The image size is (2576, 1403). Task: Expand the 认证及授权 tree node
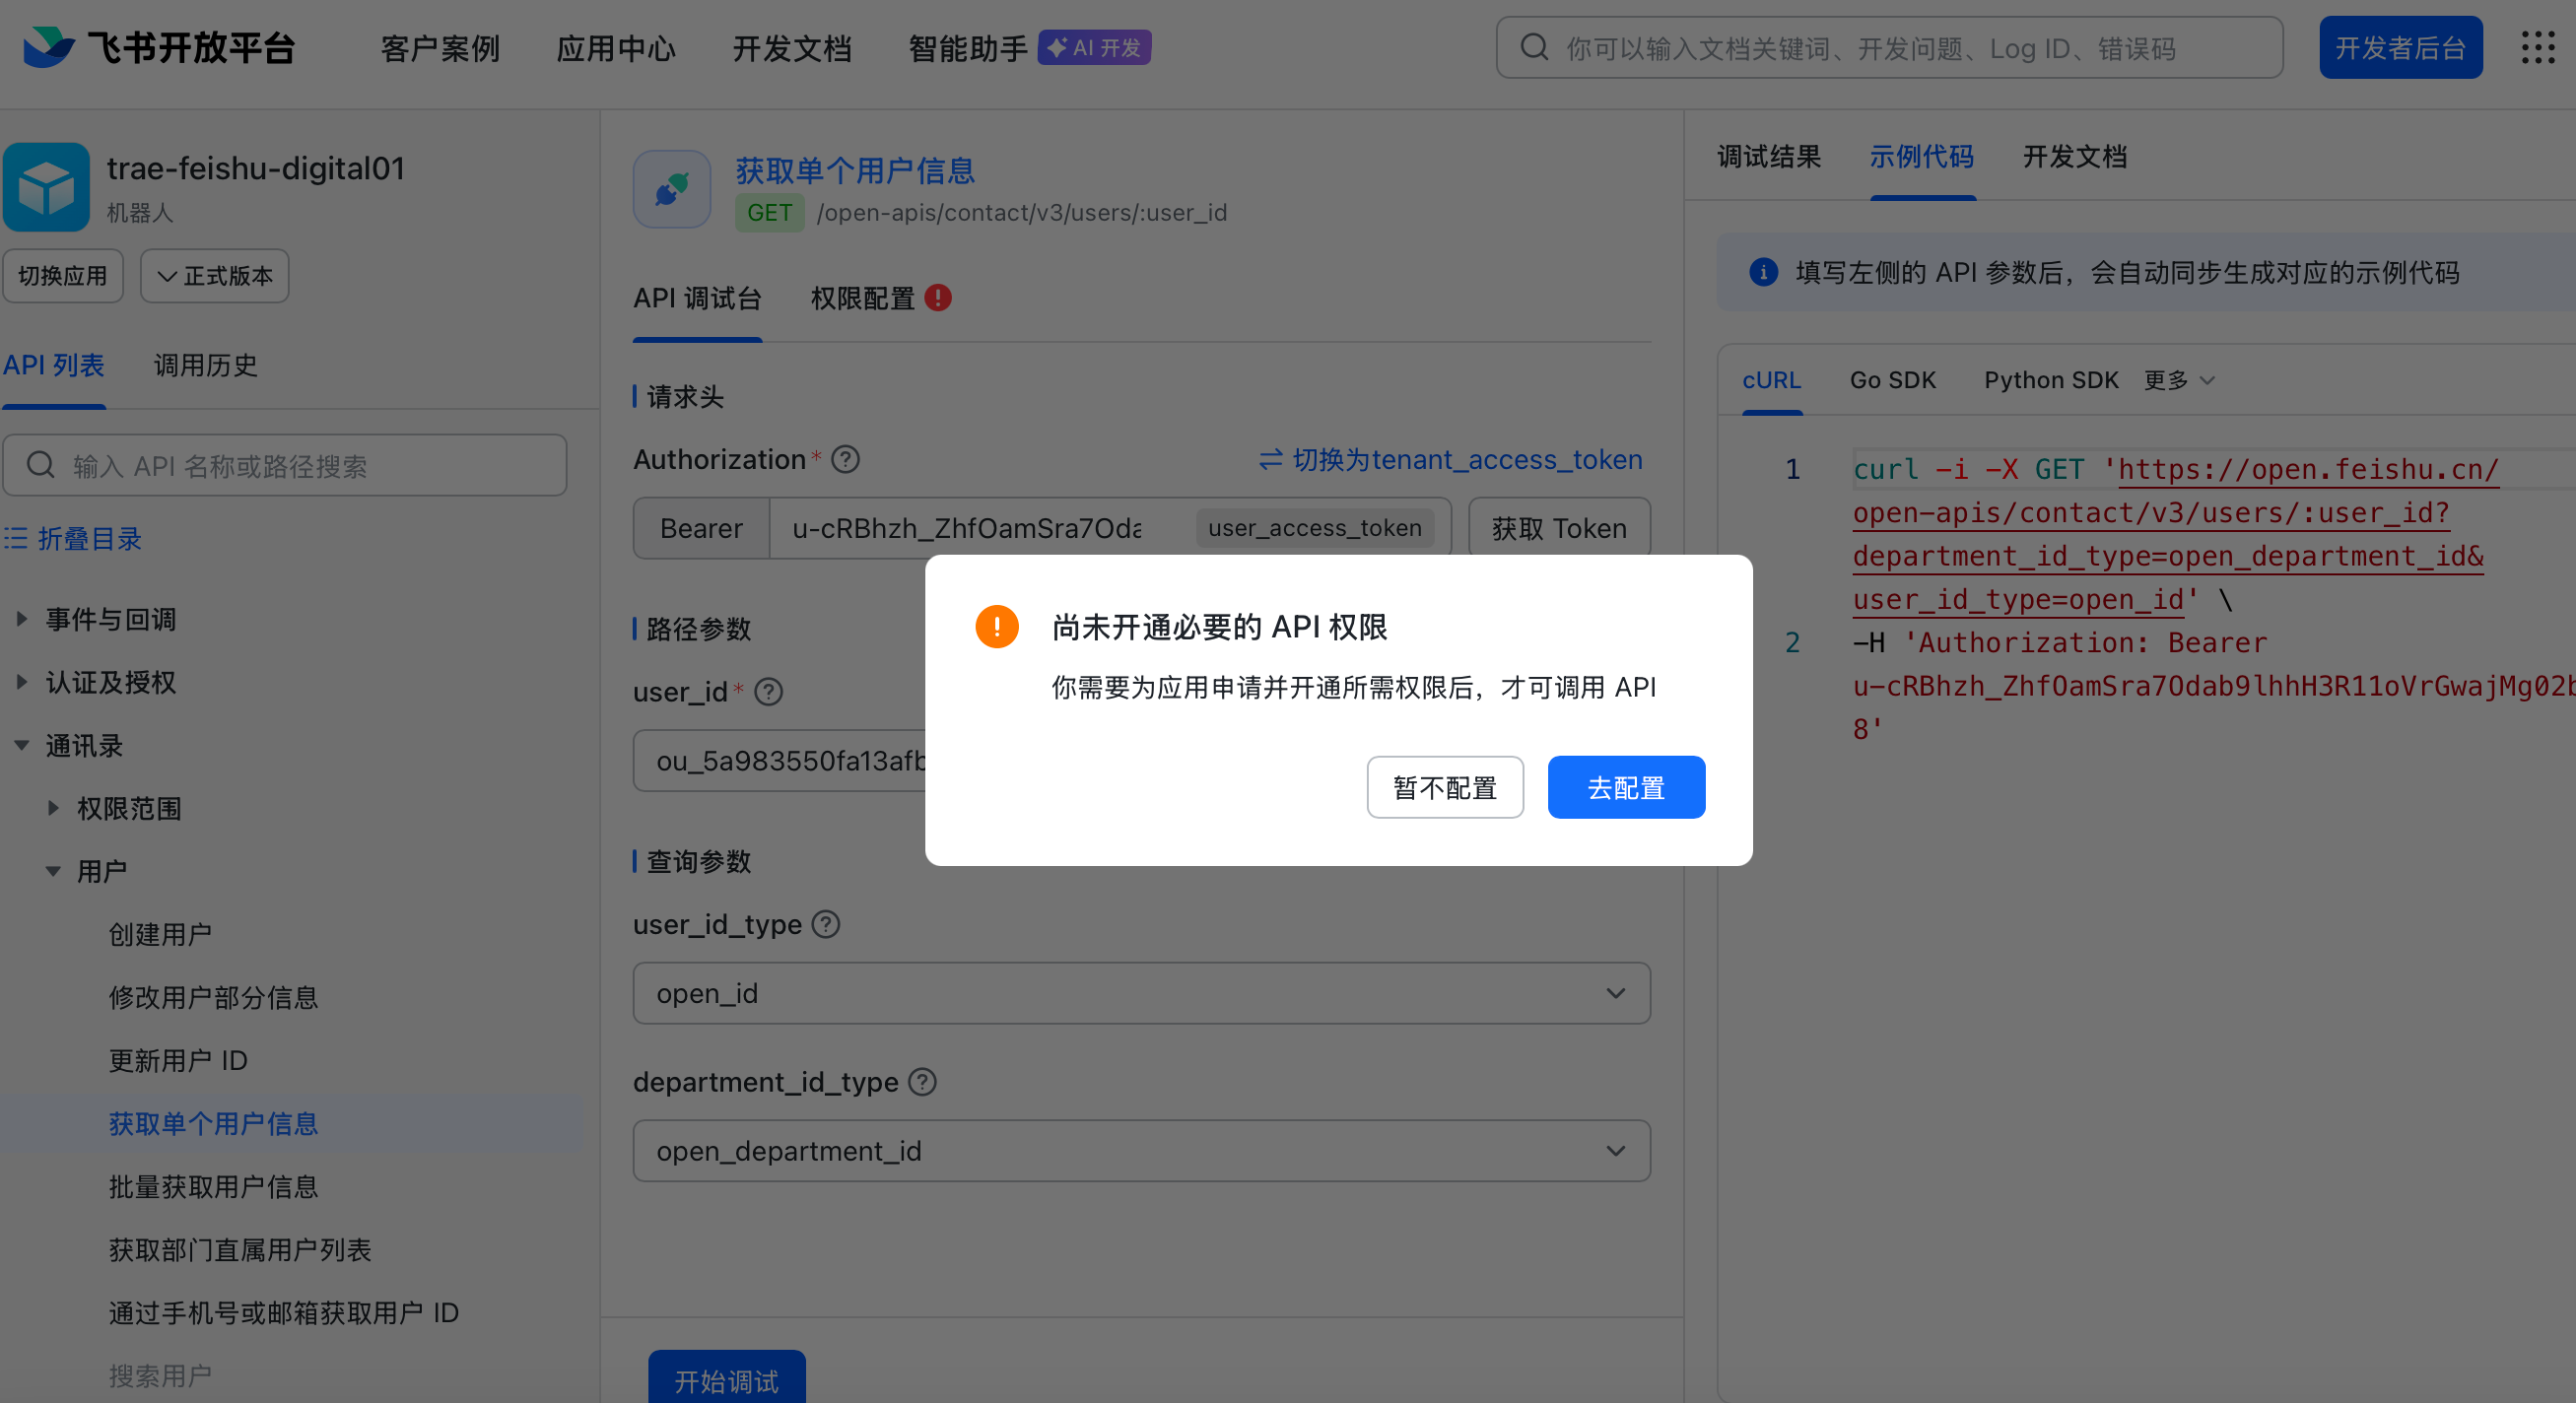(x=21, y=682)
